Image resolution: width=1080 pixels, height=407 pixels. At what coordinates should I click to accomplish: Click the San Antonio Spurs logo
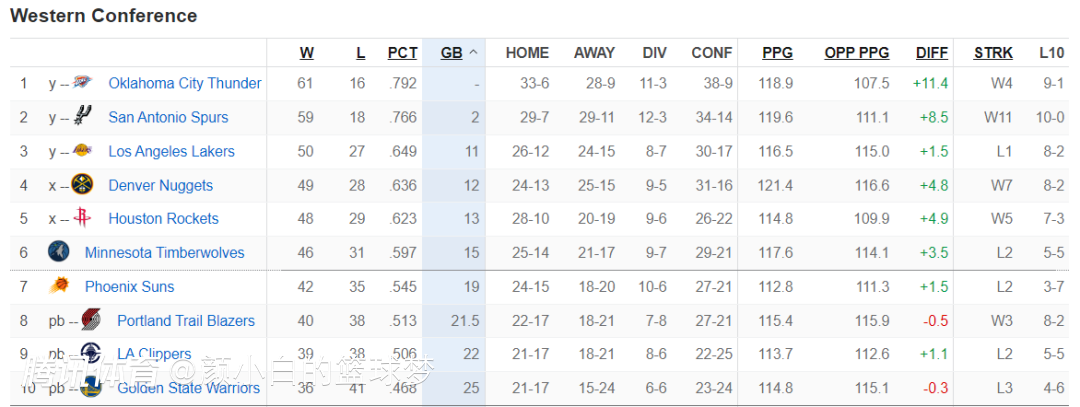coord(83,117)
